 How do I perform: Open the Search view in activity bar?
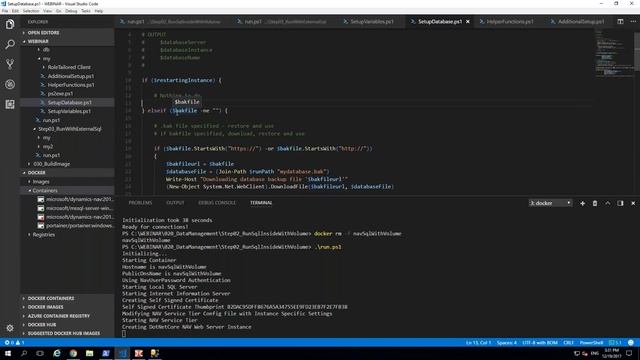coord(10,44)
